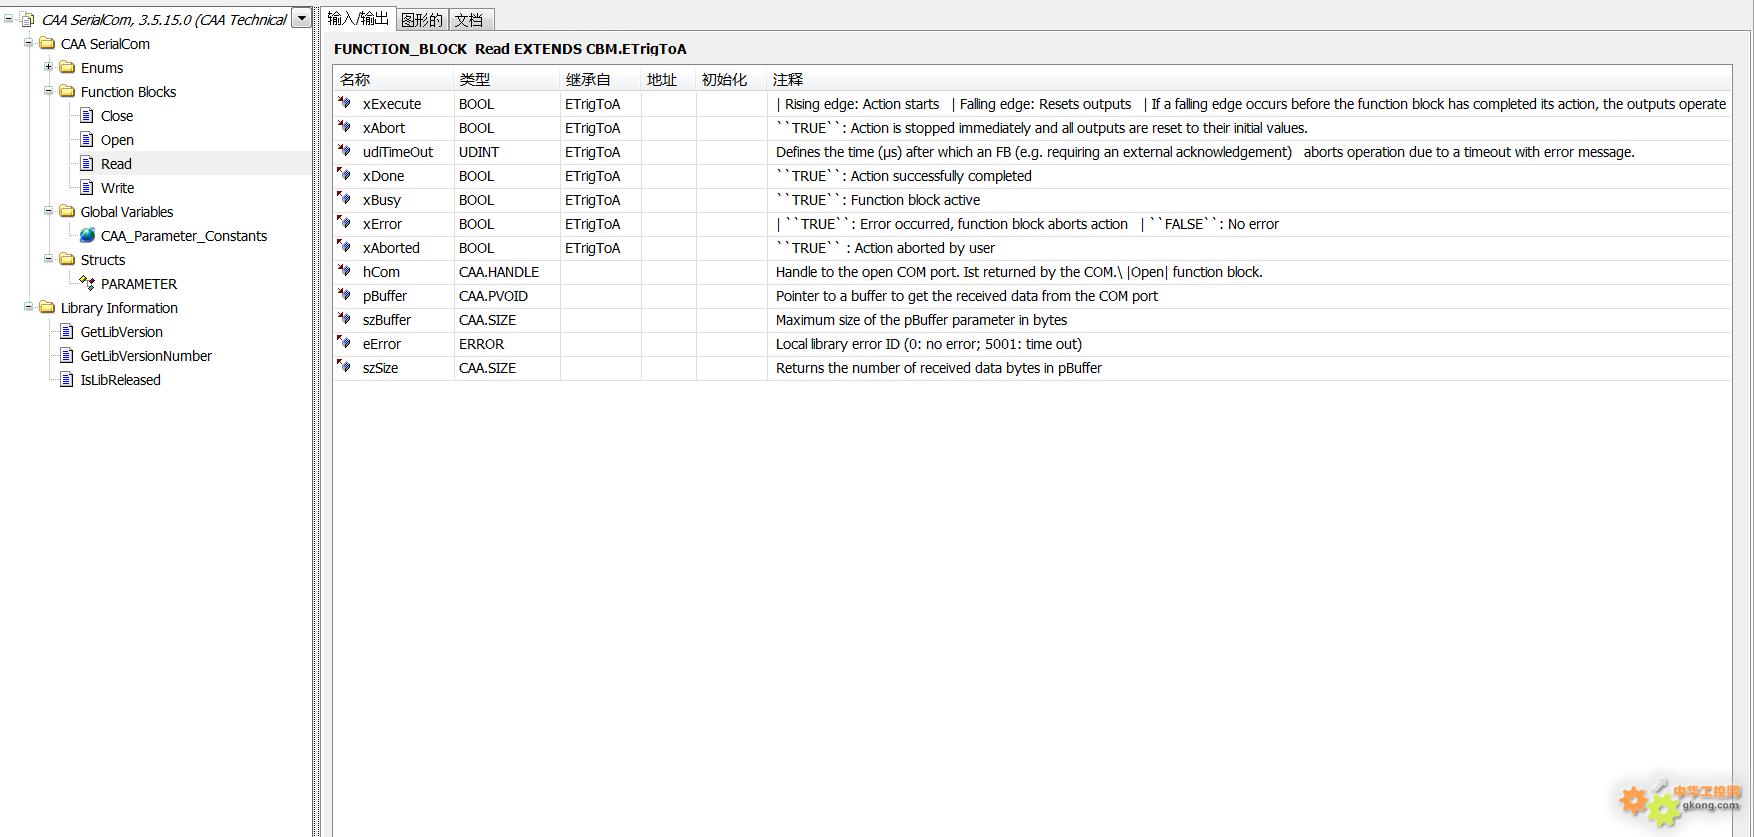Viewport: 1754px width, 837px height.
Task: Click the UDINT type cell
Action: pos(507,152)
